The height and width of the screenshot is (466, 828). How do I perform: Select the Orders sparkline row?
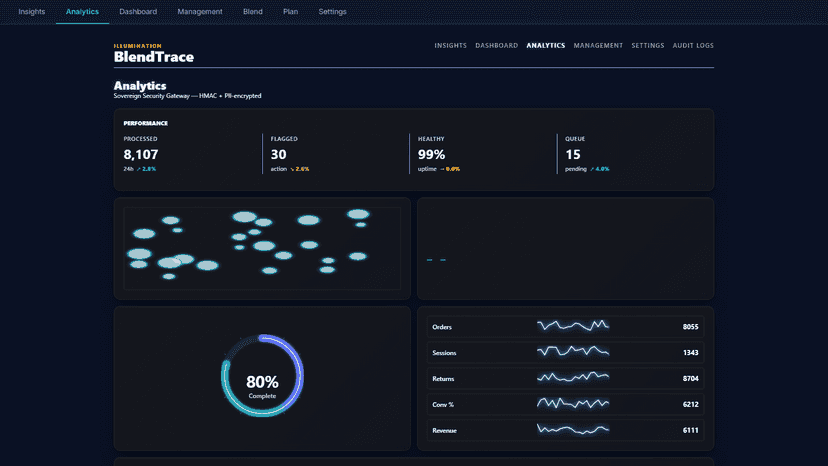click(565, 327)
